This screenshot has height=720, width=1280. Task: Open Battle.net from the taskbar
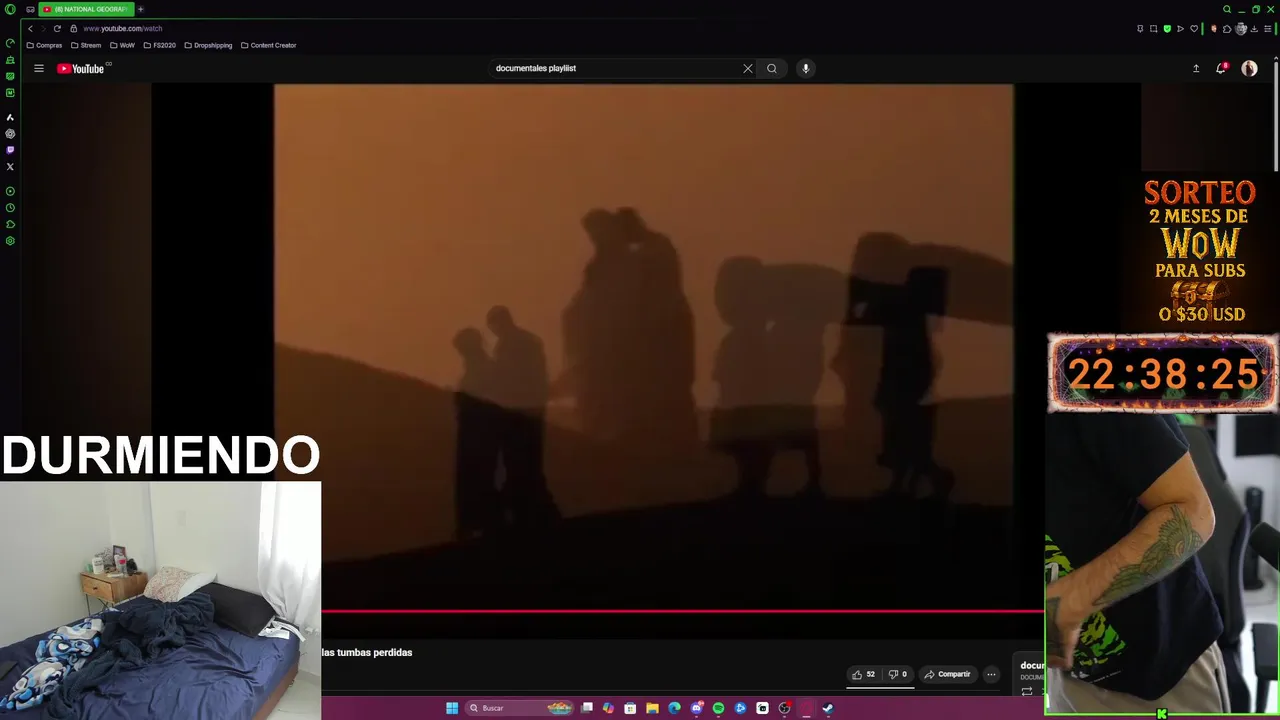tap(740, 708)
